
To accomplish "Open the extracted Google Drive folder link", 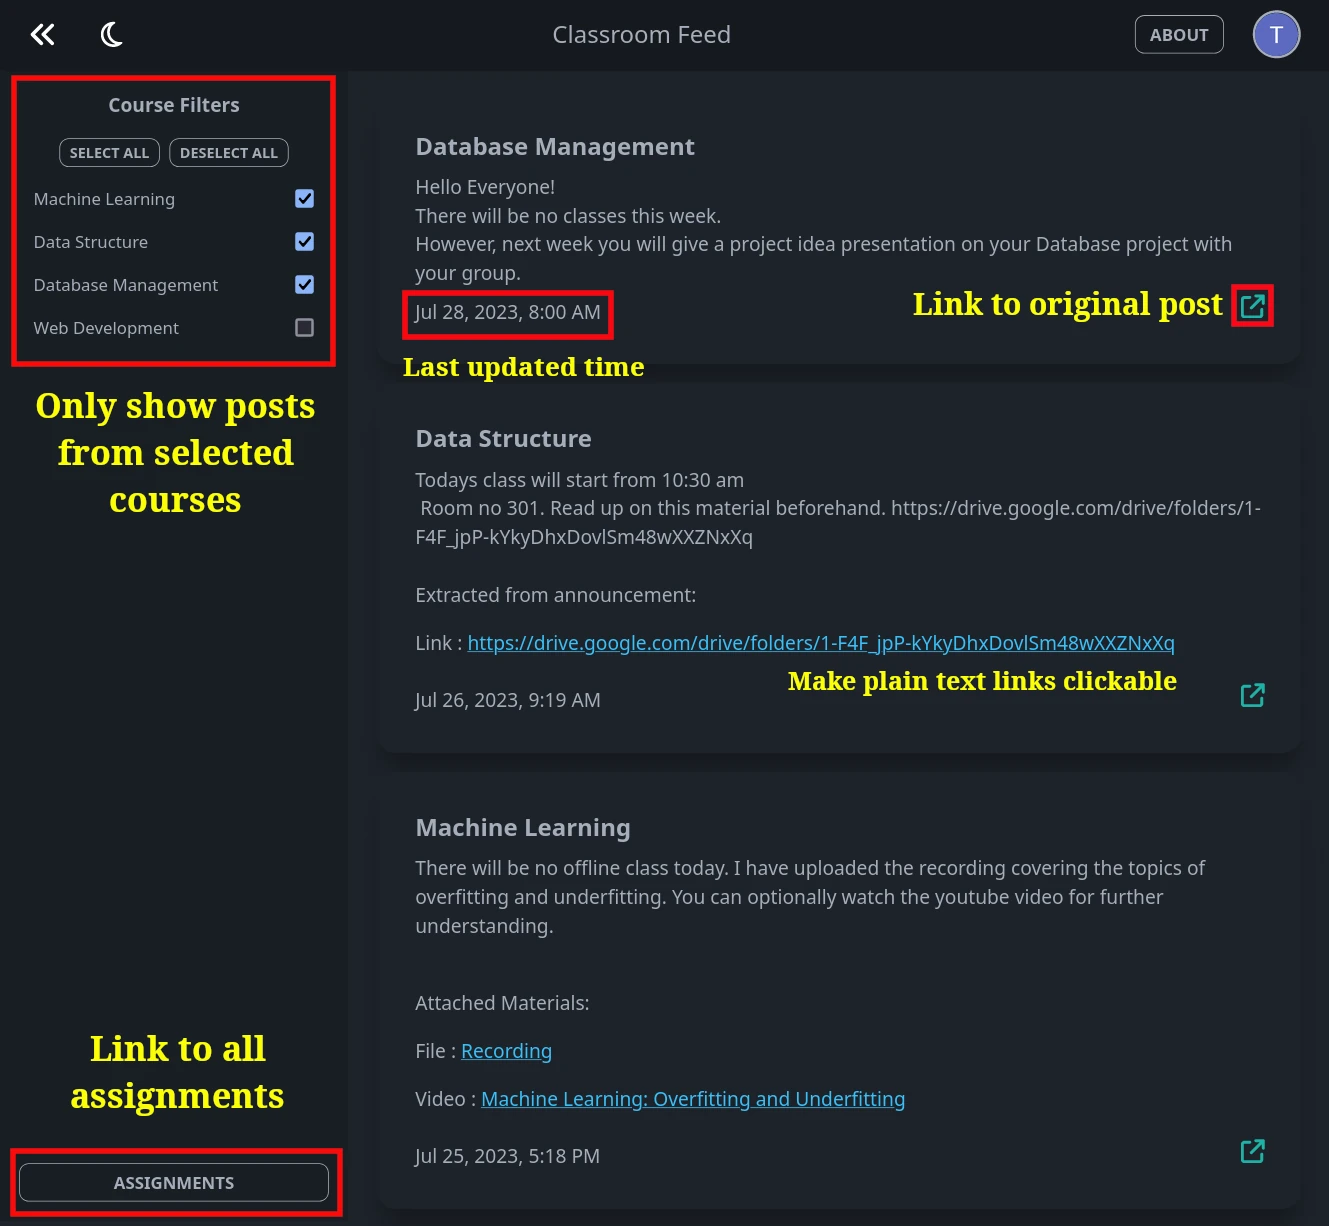I will point(820,643).
